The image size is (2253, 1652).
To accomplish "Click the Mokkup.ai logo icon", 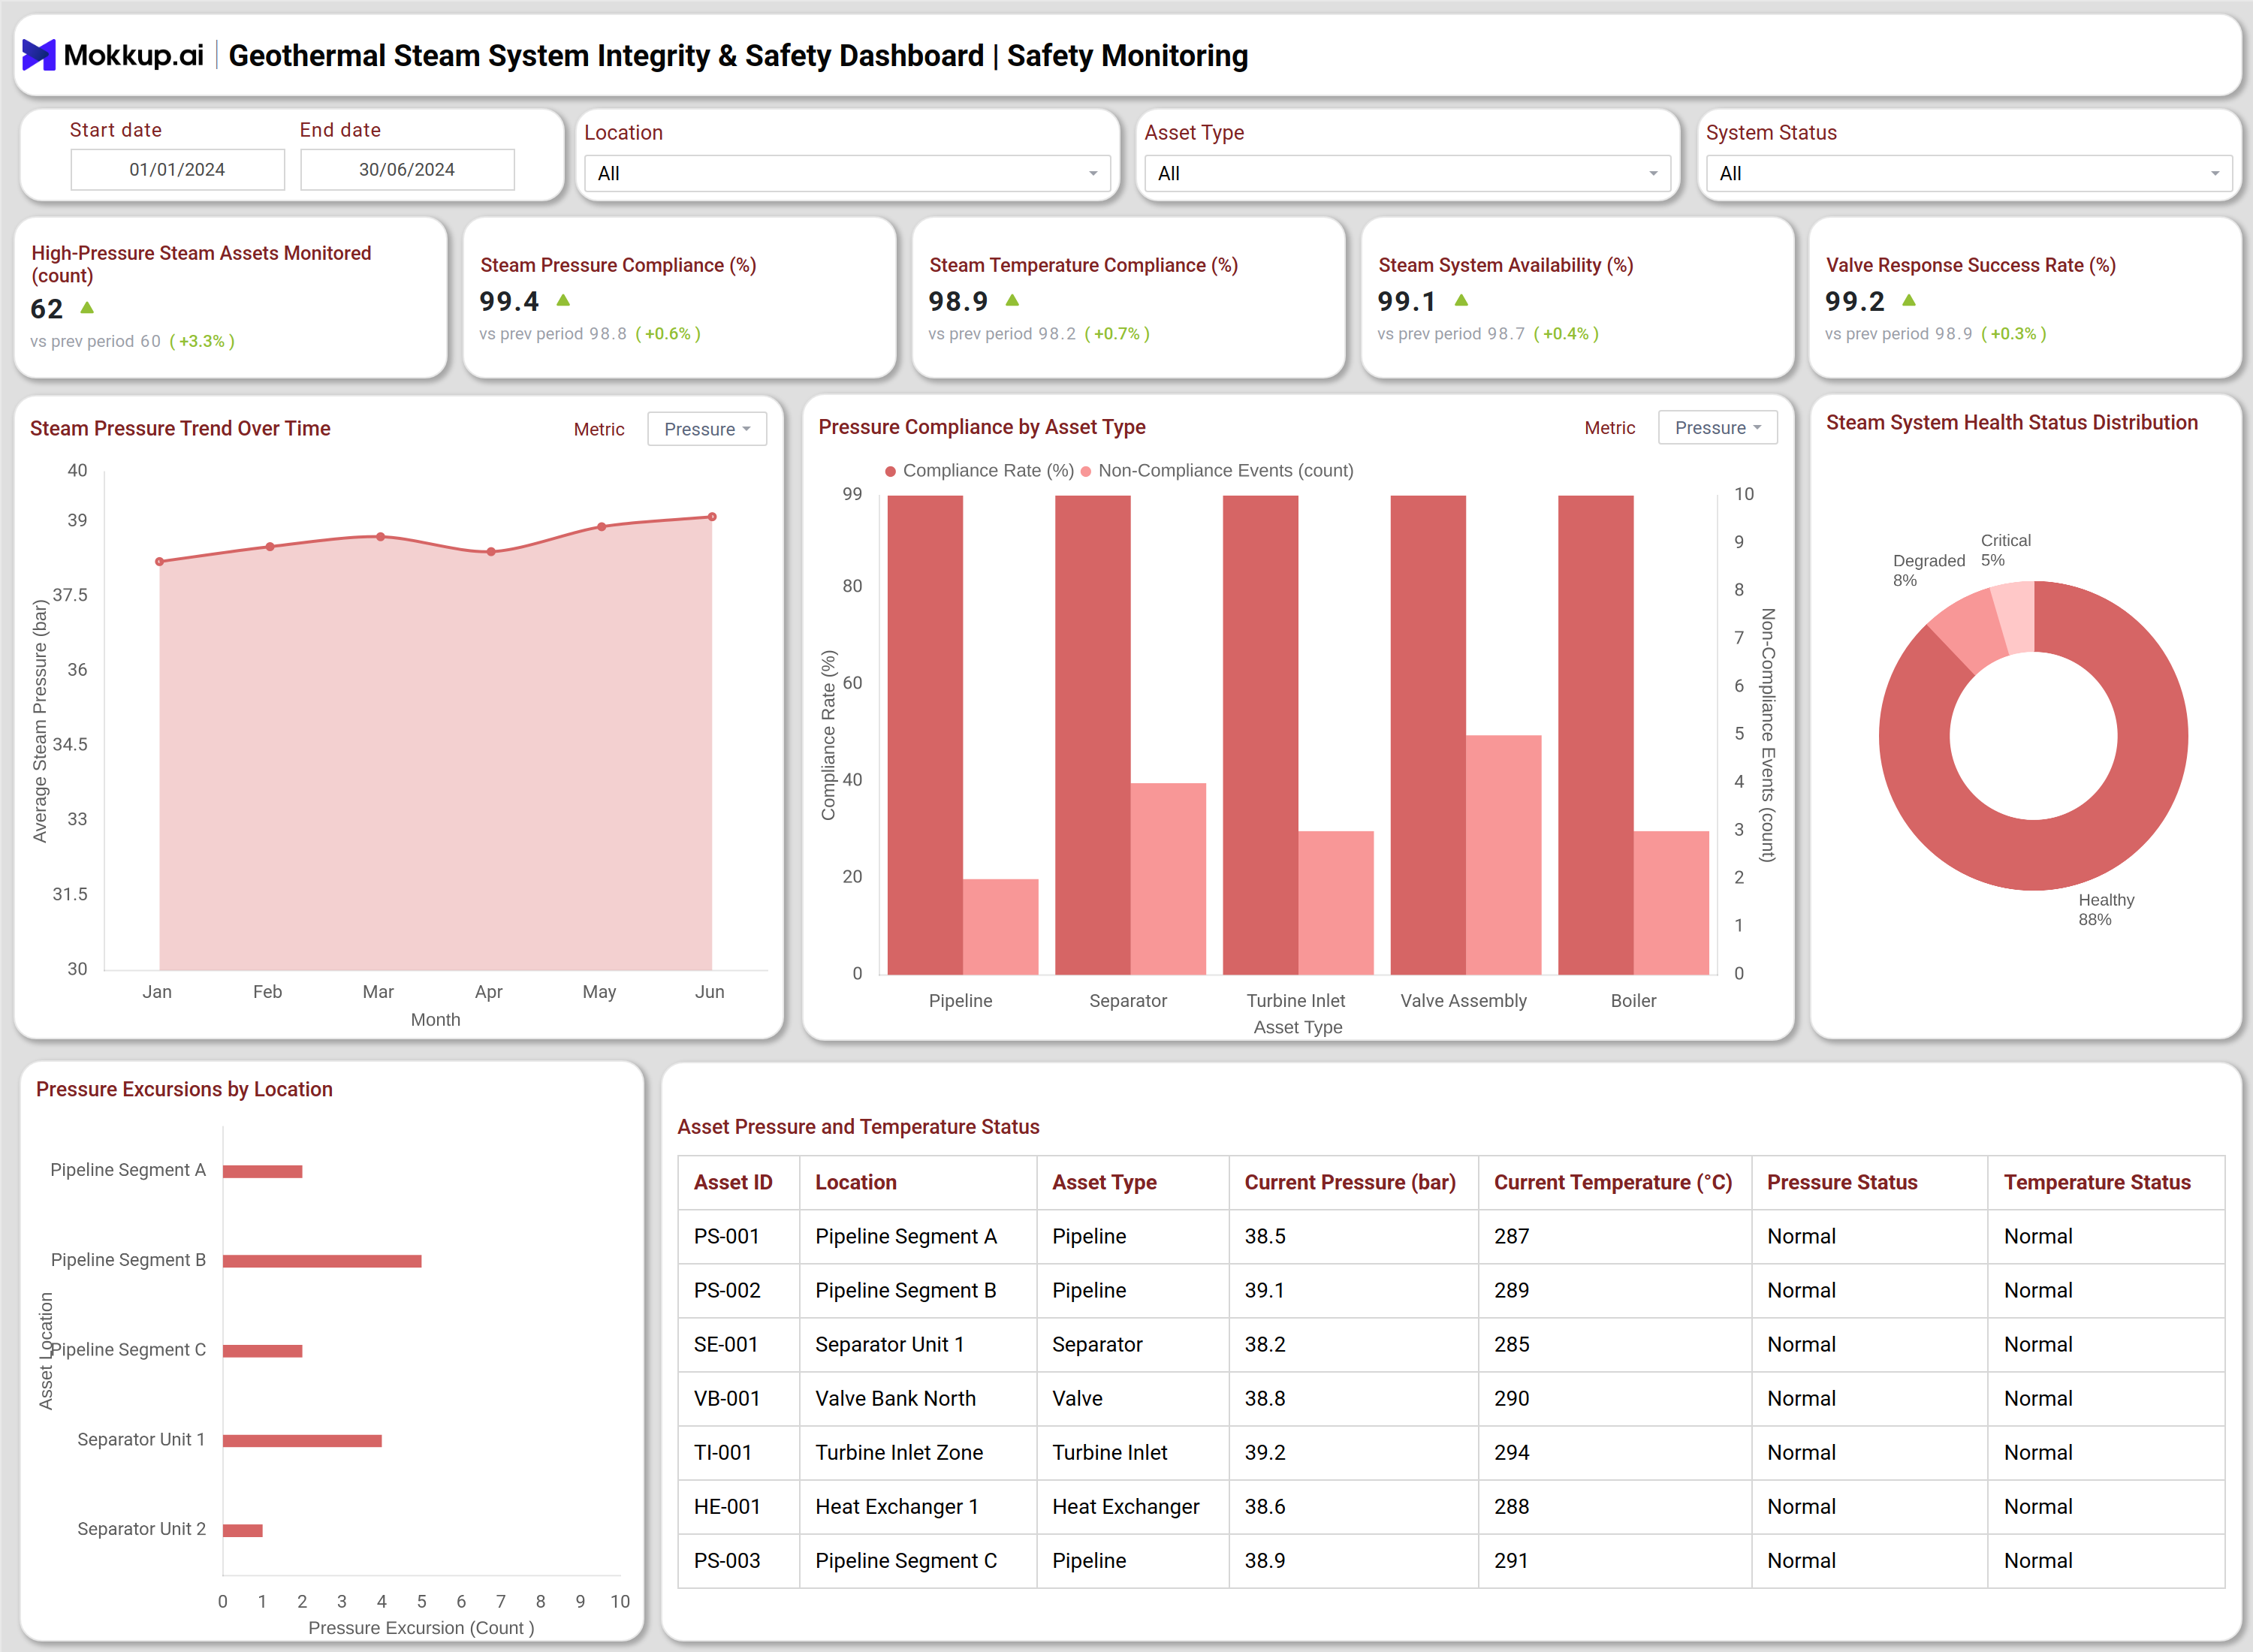I will 39,55.
